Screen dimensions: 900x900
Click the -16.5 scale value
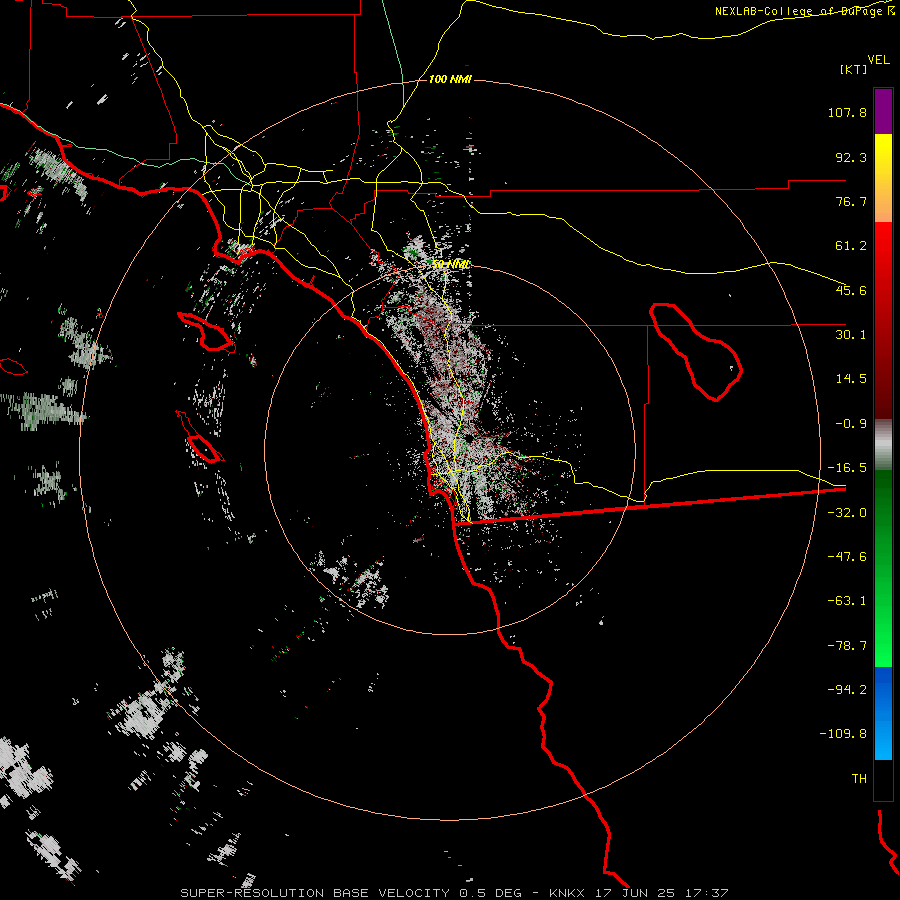click(x=847, y=468)
